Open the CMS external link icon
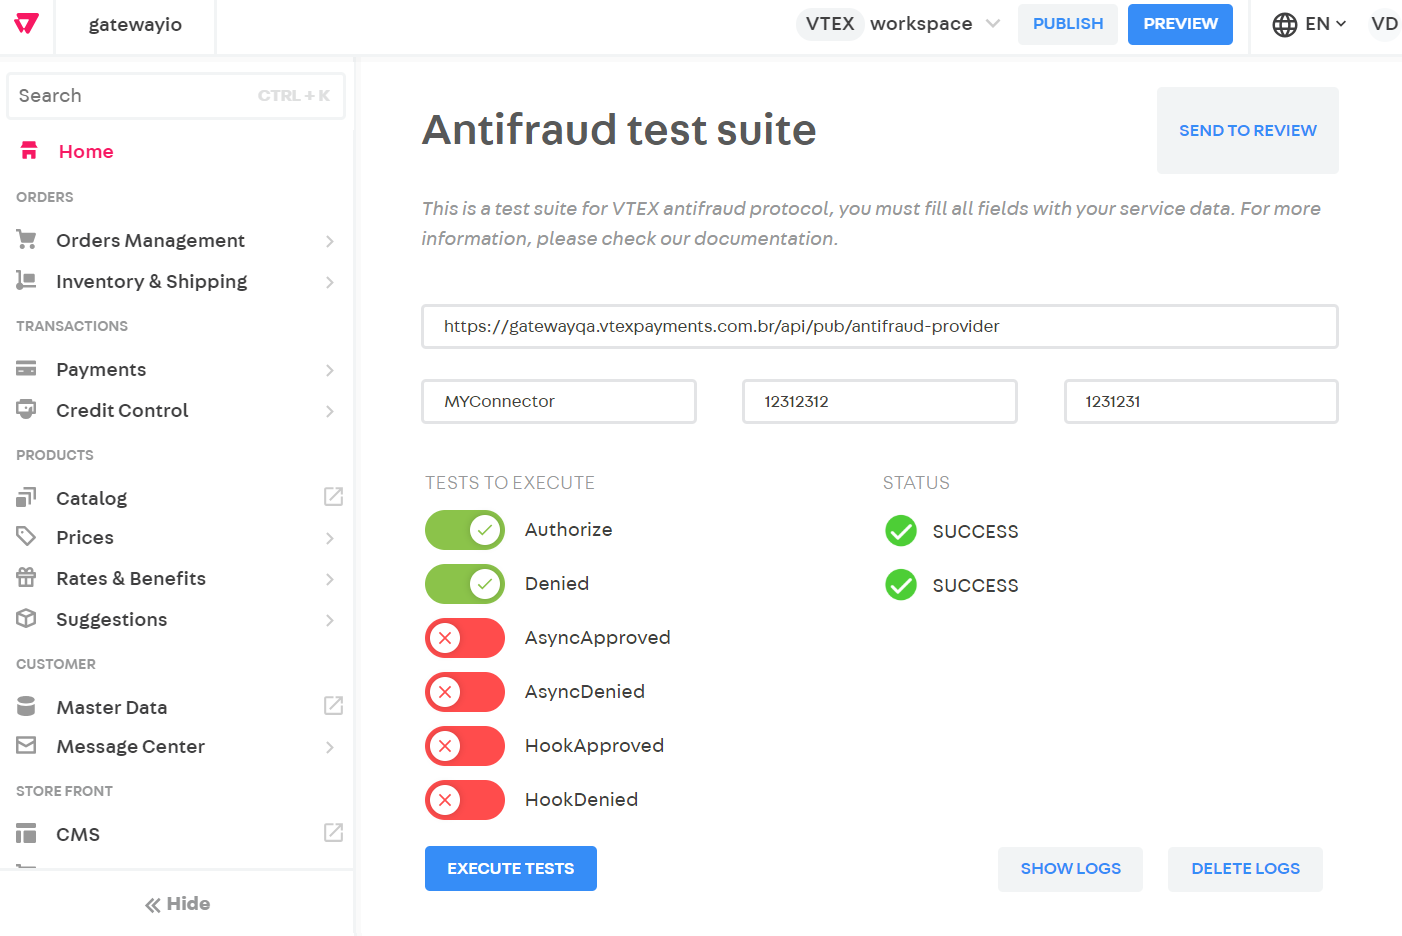1402x936 pixels. [x=331, y=834]
